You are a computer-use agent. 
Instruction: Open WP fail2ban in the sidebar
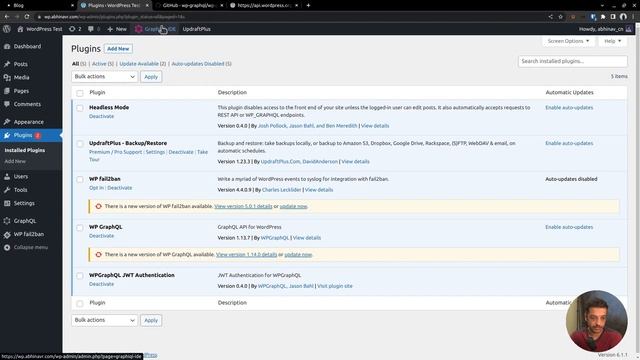29,234
